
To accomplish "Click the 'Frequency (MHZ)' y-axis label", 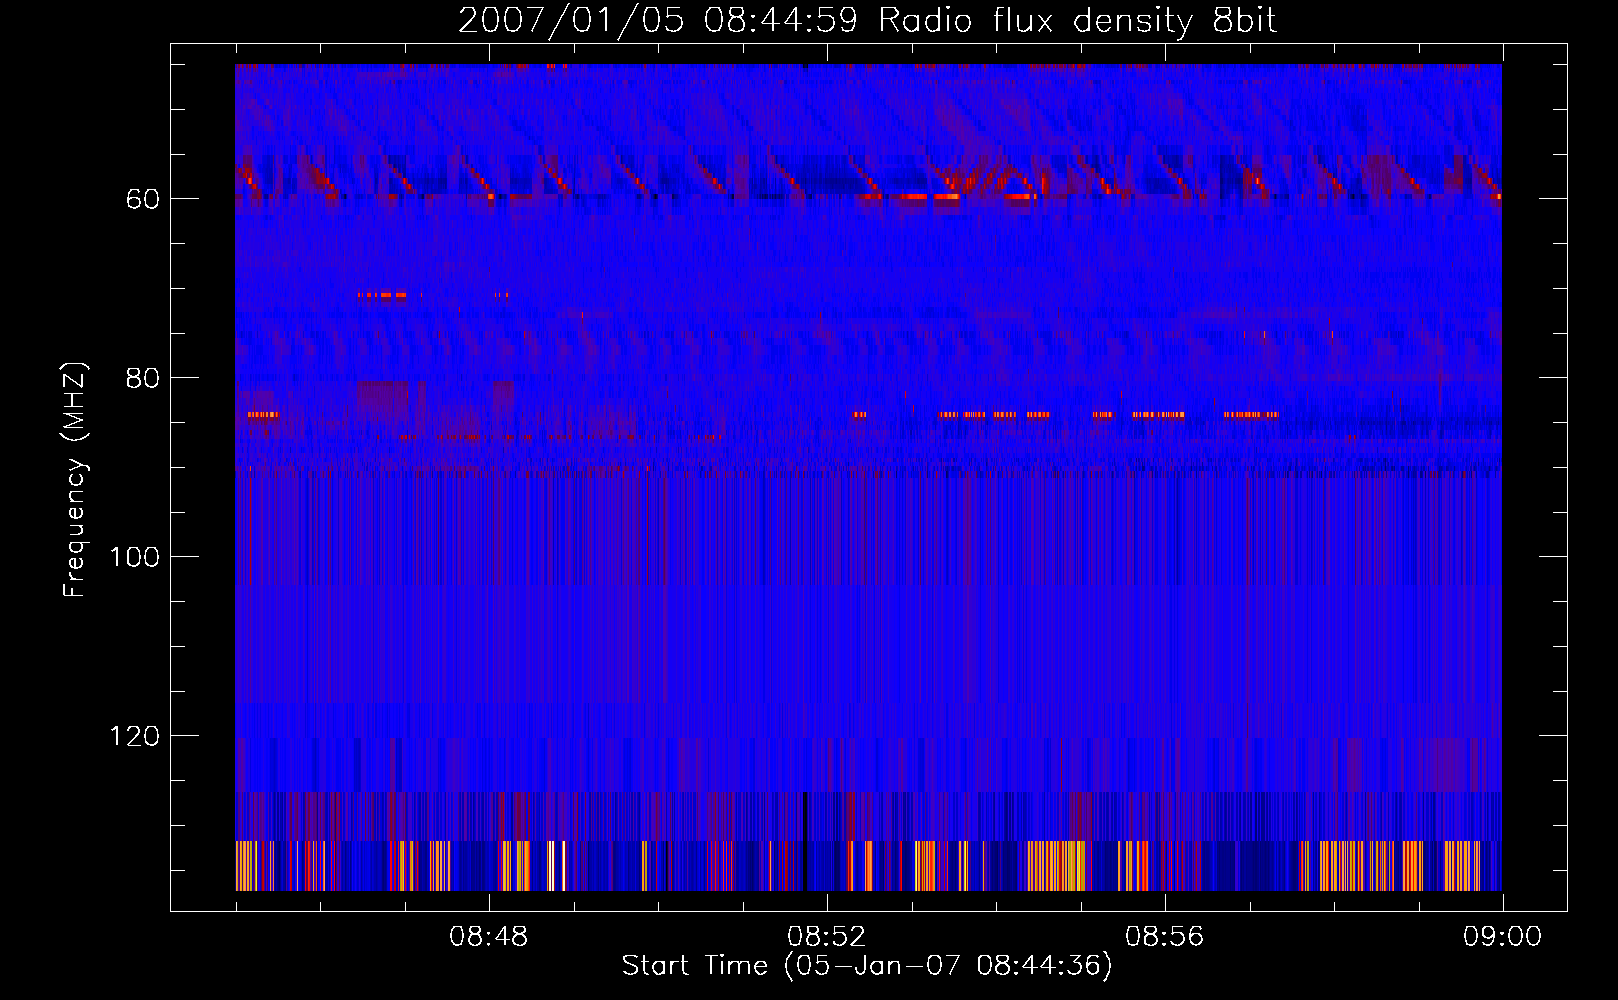I will (75, 480).
